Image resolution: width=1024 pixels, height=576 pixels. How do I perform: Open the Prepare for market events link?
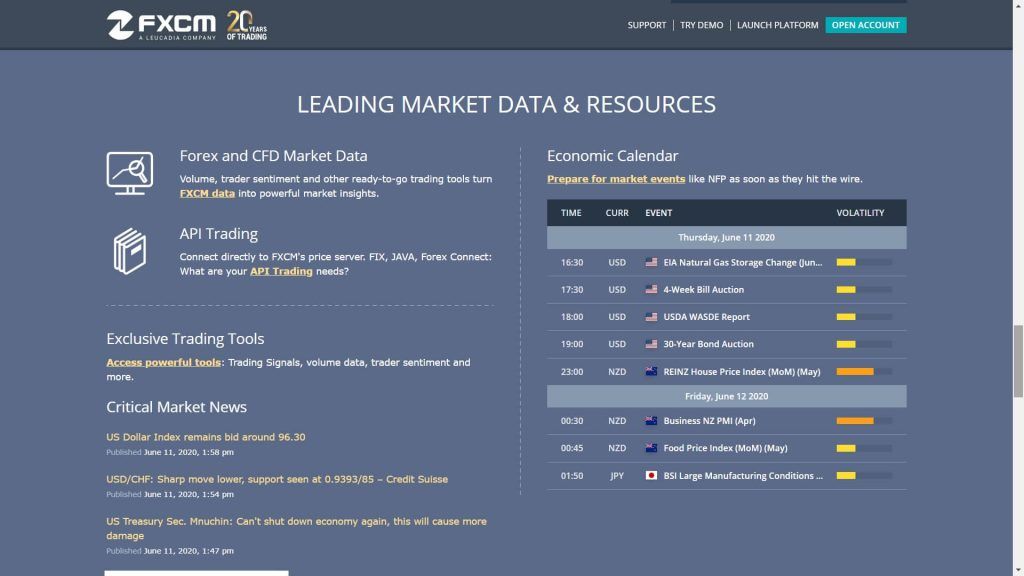click(616, 179)
